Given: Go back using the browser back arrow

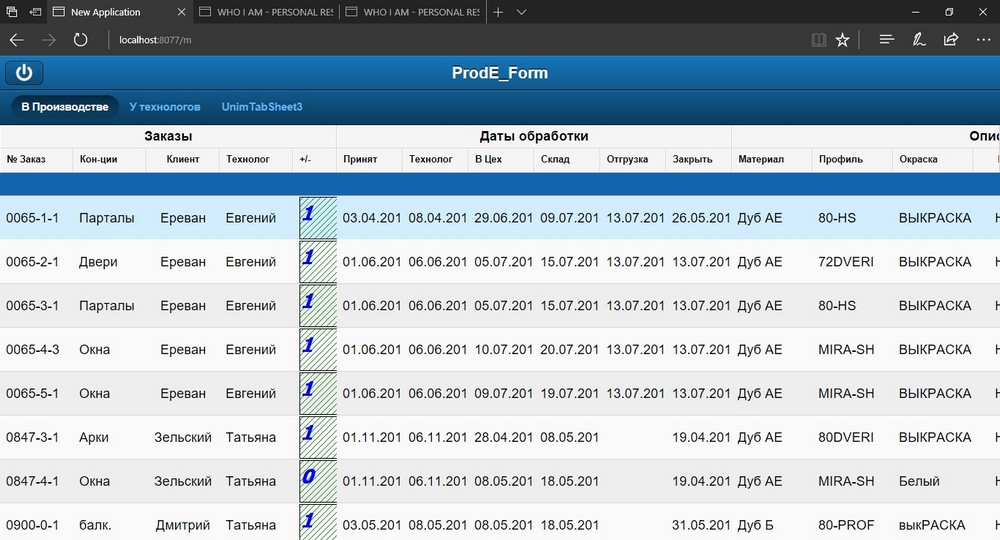Looking at the screenshot, I should [x=17, y=40].
